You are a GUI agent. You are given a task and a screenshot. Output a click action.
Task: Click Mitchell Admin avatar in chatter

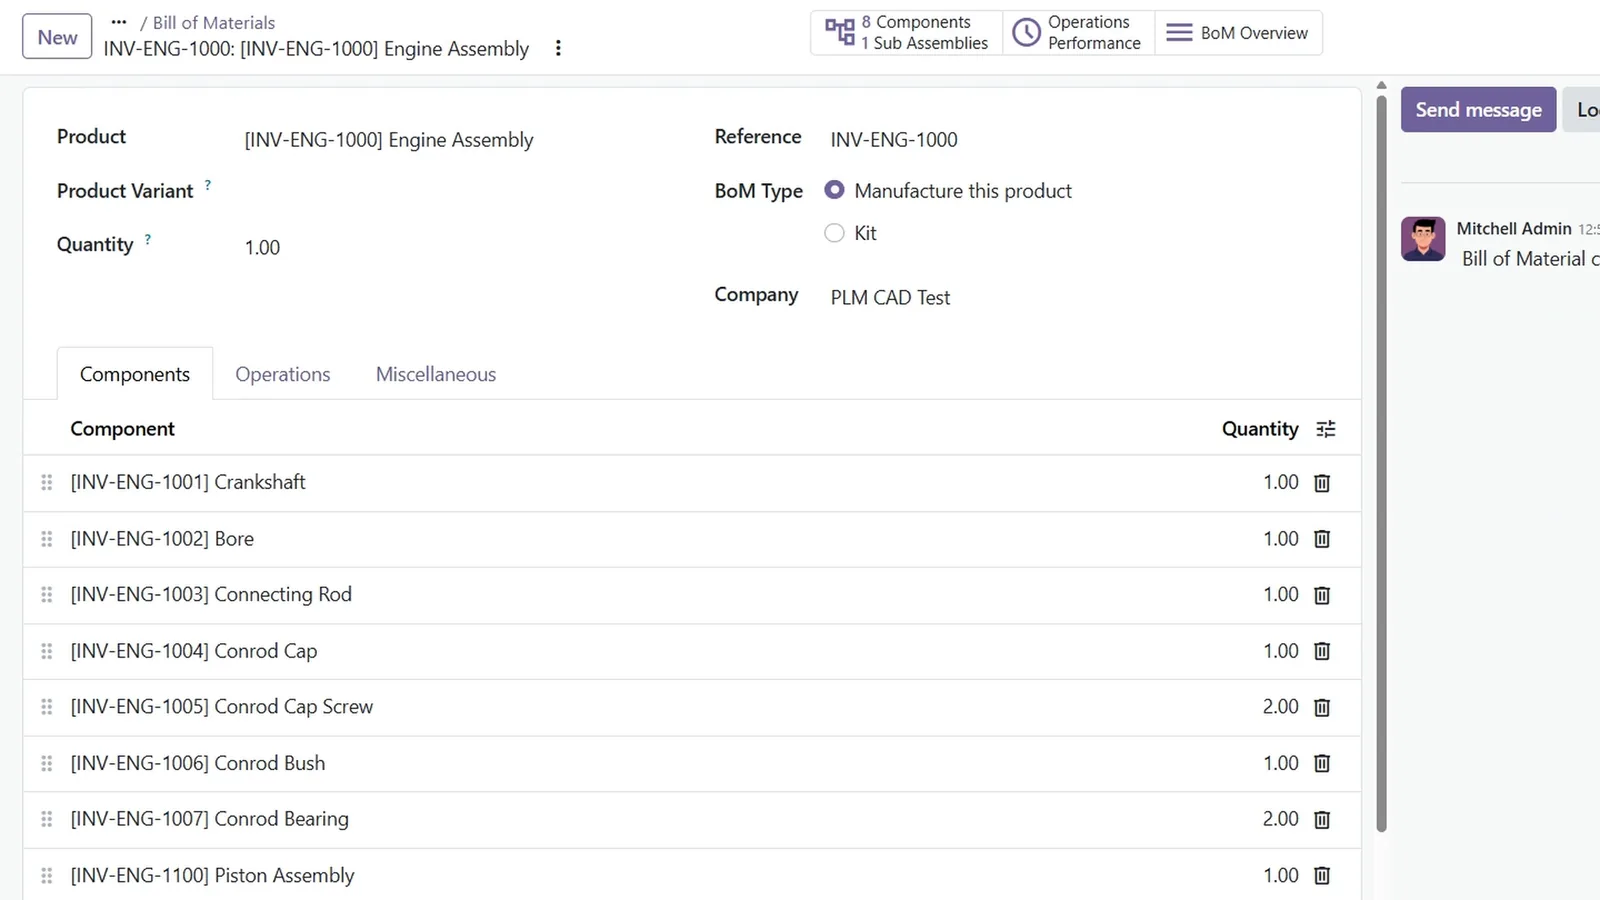(1423, 239)
